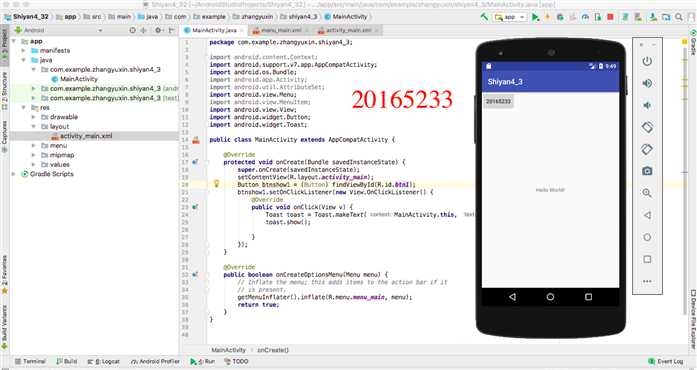Click the emulator volume up icon
697x370 pixels.
(647, 83)
